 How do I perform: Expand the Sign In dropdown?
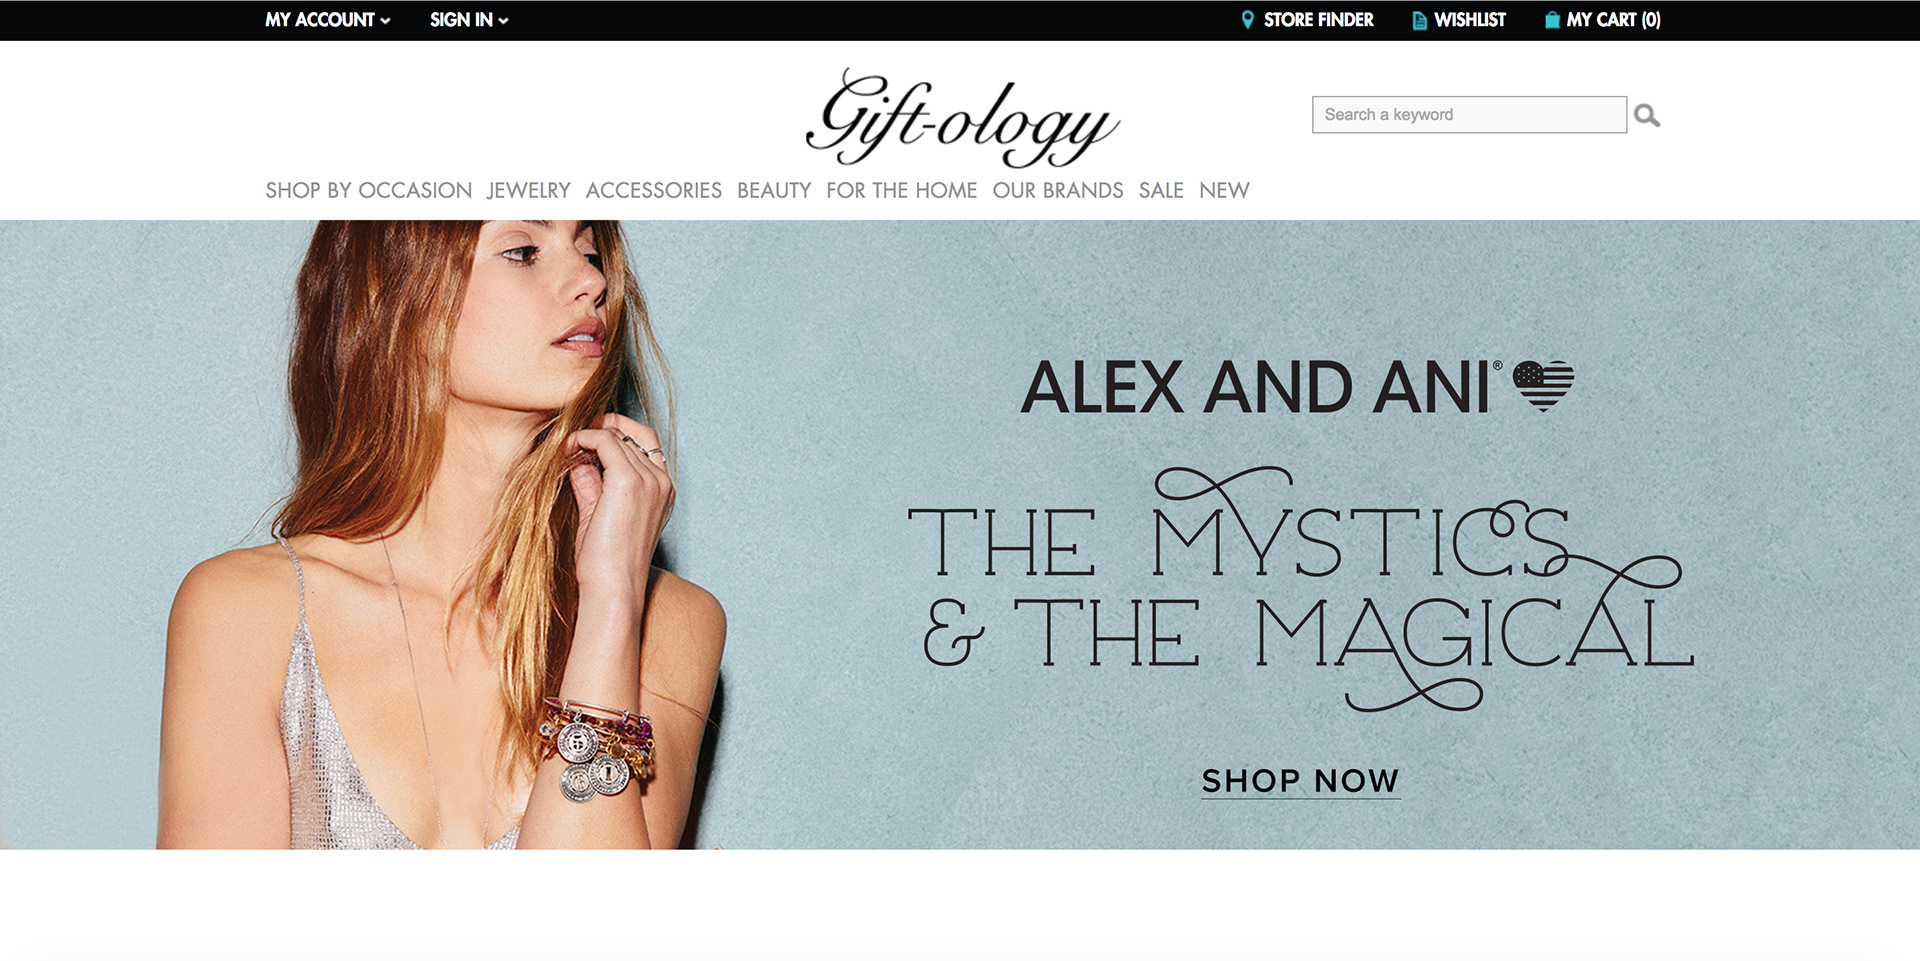click(x=469, y=20)
